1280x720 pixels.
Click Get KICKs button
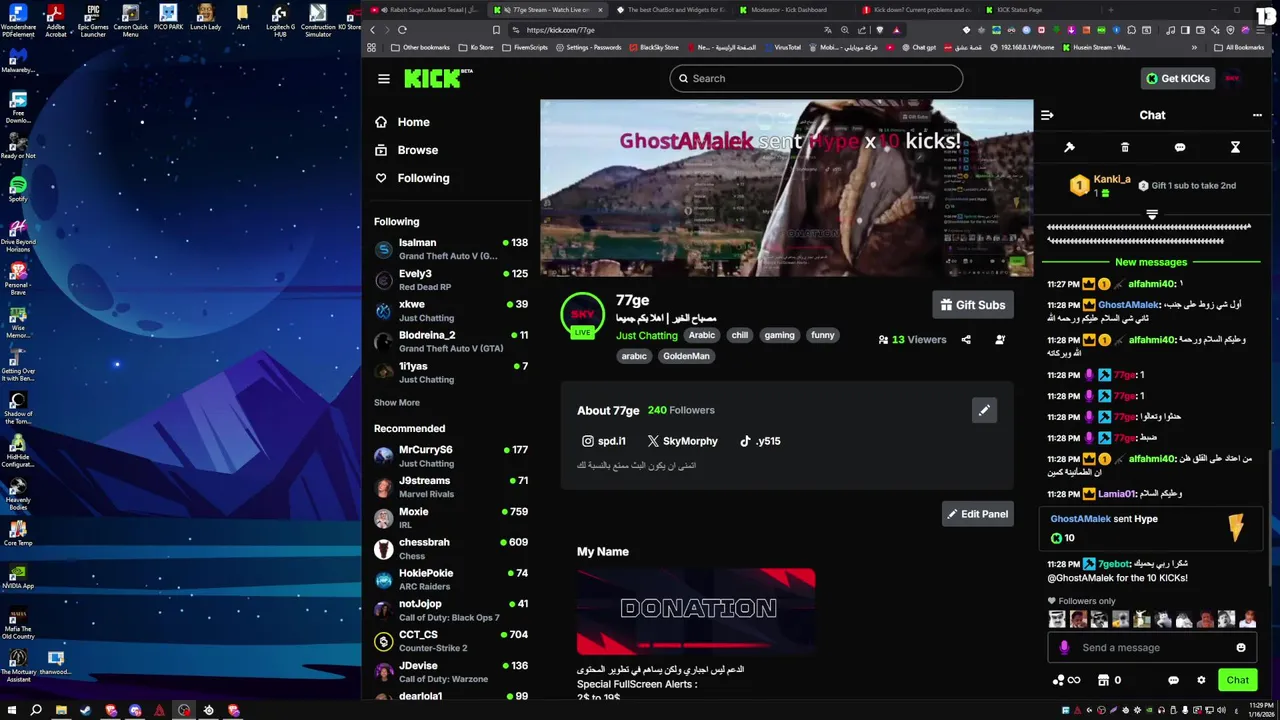pos(1177,78)
